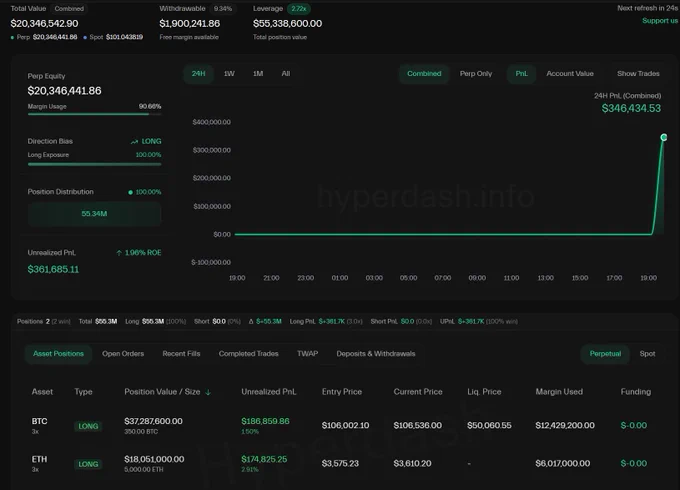Image resolution: width=680 pixels, height=490 pixels.
Task: Open the Asset Positions tab
Action: click(58, 354)
